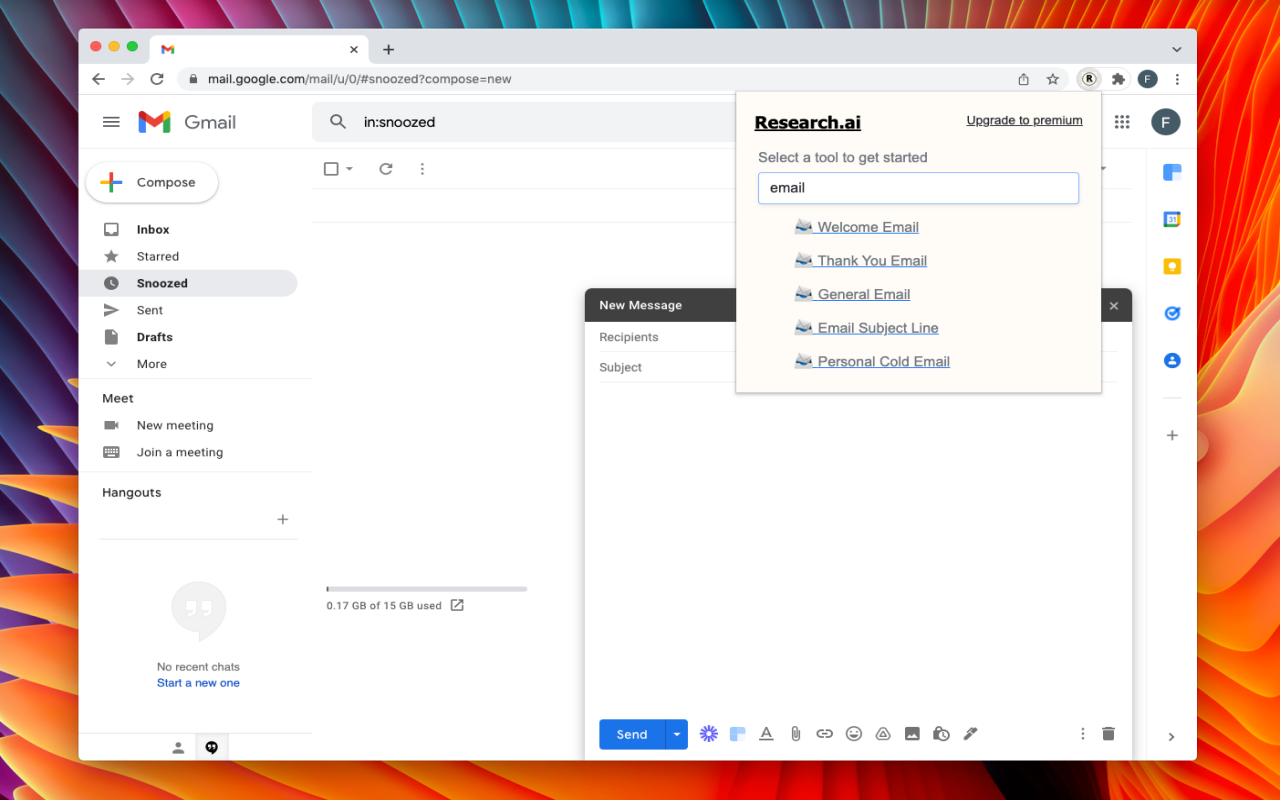Click the search magnifier icon in Gmail

click(338, 122)
